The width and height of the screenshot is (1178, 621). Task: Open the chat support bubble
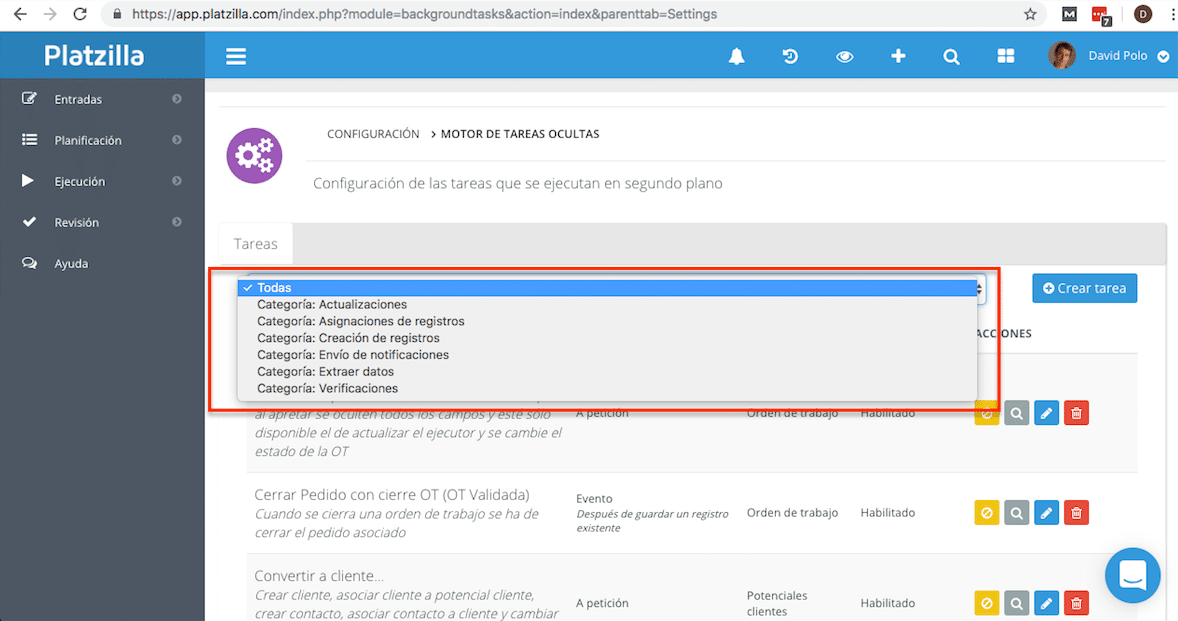[x=1132, y=575]
